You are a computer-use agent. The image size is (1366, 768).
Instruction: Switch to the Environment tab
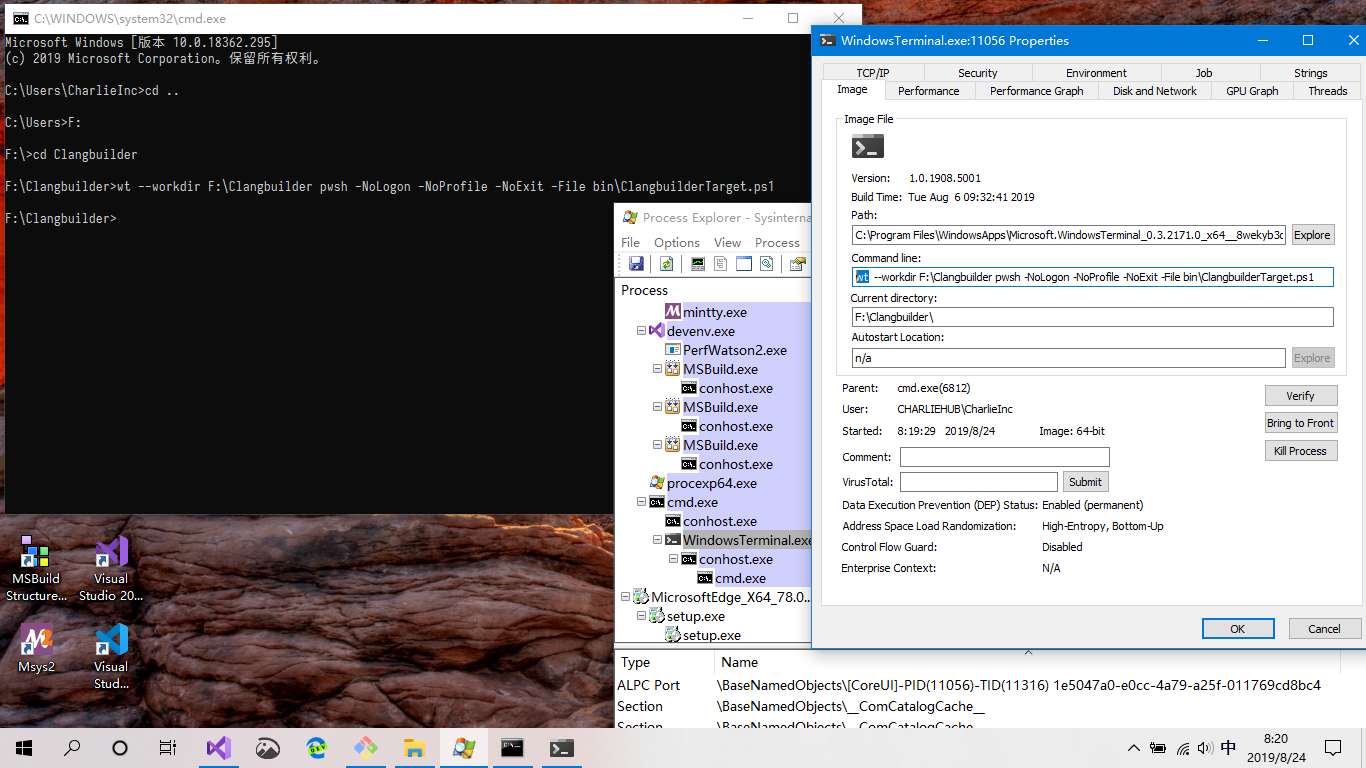[x=1096, y=73]
